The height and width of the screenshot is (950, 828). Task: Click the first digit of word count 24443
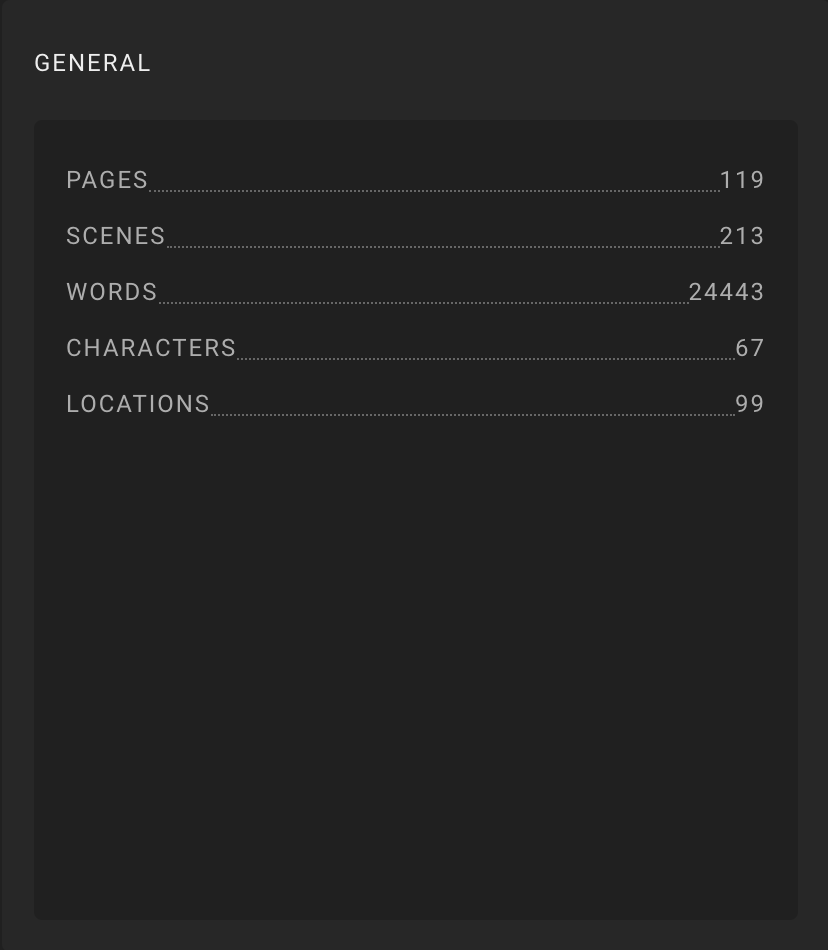[x=696, y=292]
